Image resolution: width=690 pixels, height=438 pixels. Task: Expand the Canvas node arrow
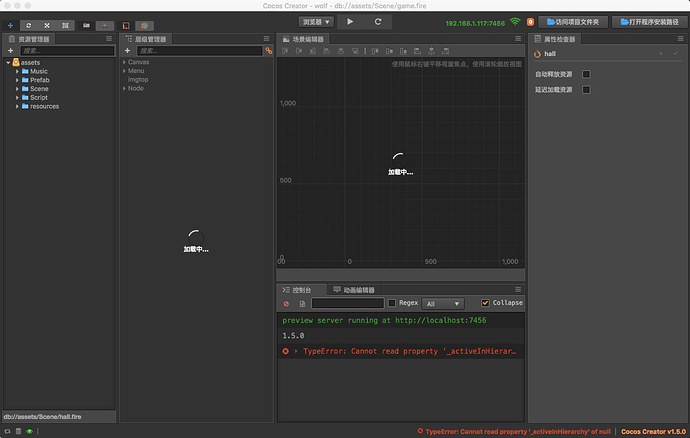(124, 62)
